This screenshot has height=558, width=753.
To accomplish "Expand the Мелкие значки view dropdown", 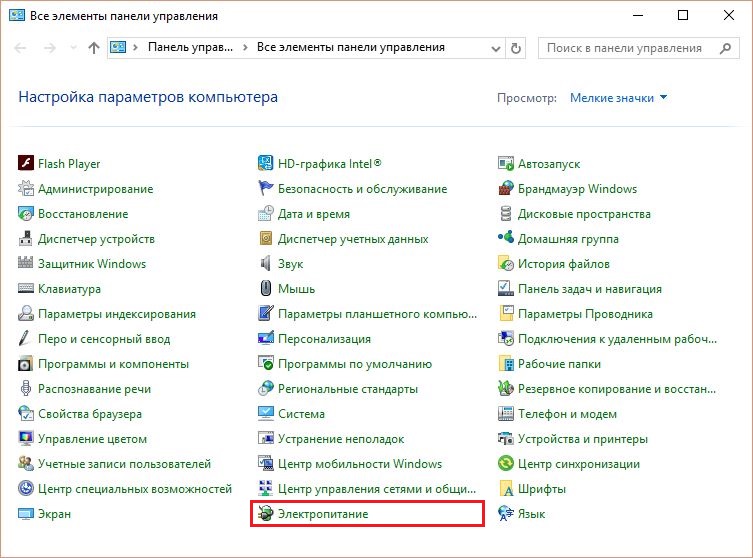I will point(619,98).
